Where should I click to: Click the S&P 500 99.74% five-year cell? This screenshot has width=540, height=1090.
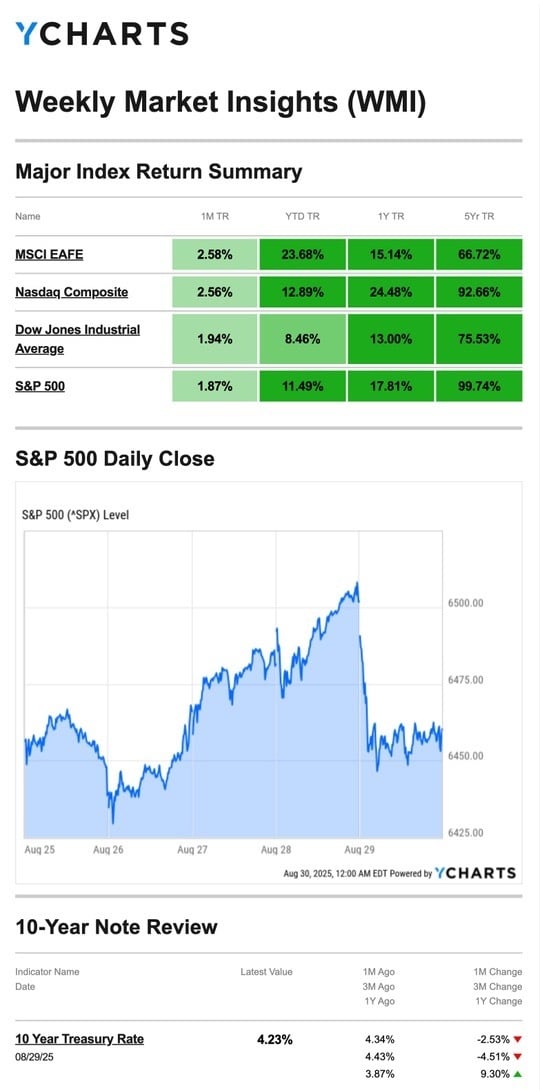(x=479, y=386)
